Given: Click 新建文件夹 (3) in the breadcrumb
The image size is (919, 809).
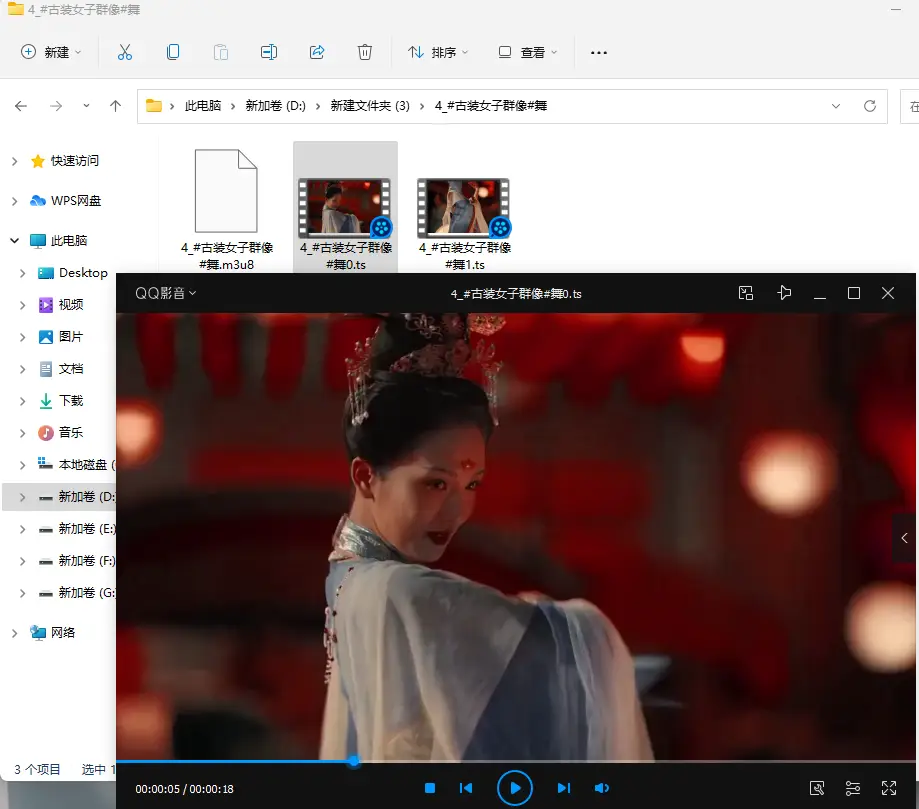Looking at the screenshot, I should [x=370, y=106].
